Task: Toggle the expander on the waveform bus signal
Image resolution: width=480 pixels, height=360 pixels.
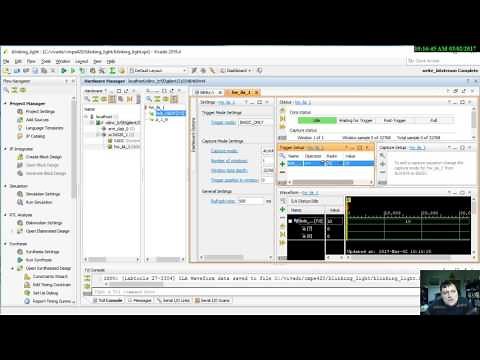Action: click(290, 221)
